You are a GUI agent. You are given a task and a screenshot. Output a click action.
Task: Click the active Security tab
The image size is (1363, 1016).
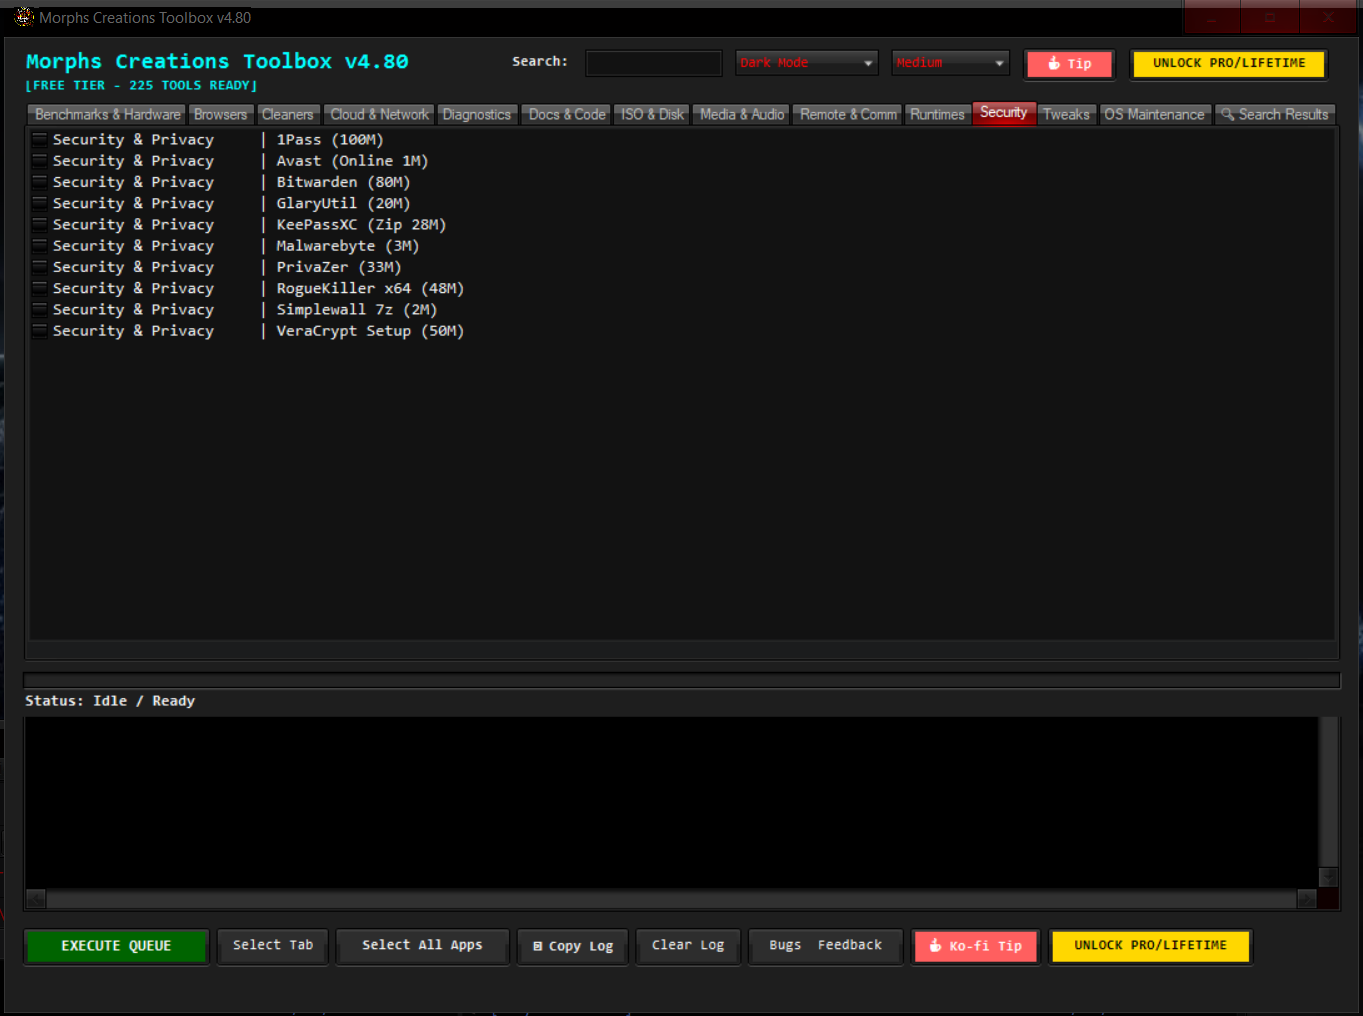pos(1004,113)
